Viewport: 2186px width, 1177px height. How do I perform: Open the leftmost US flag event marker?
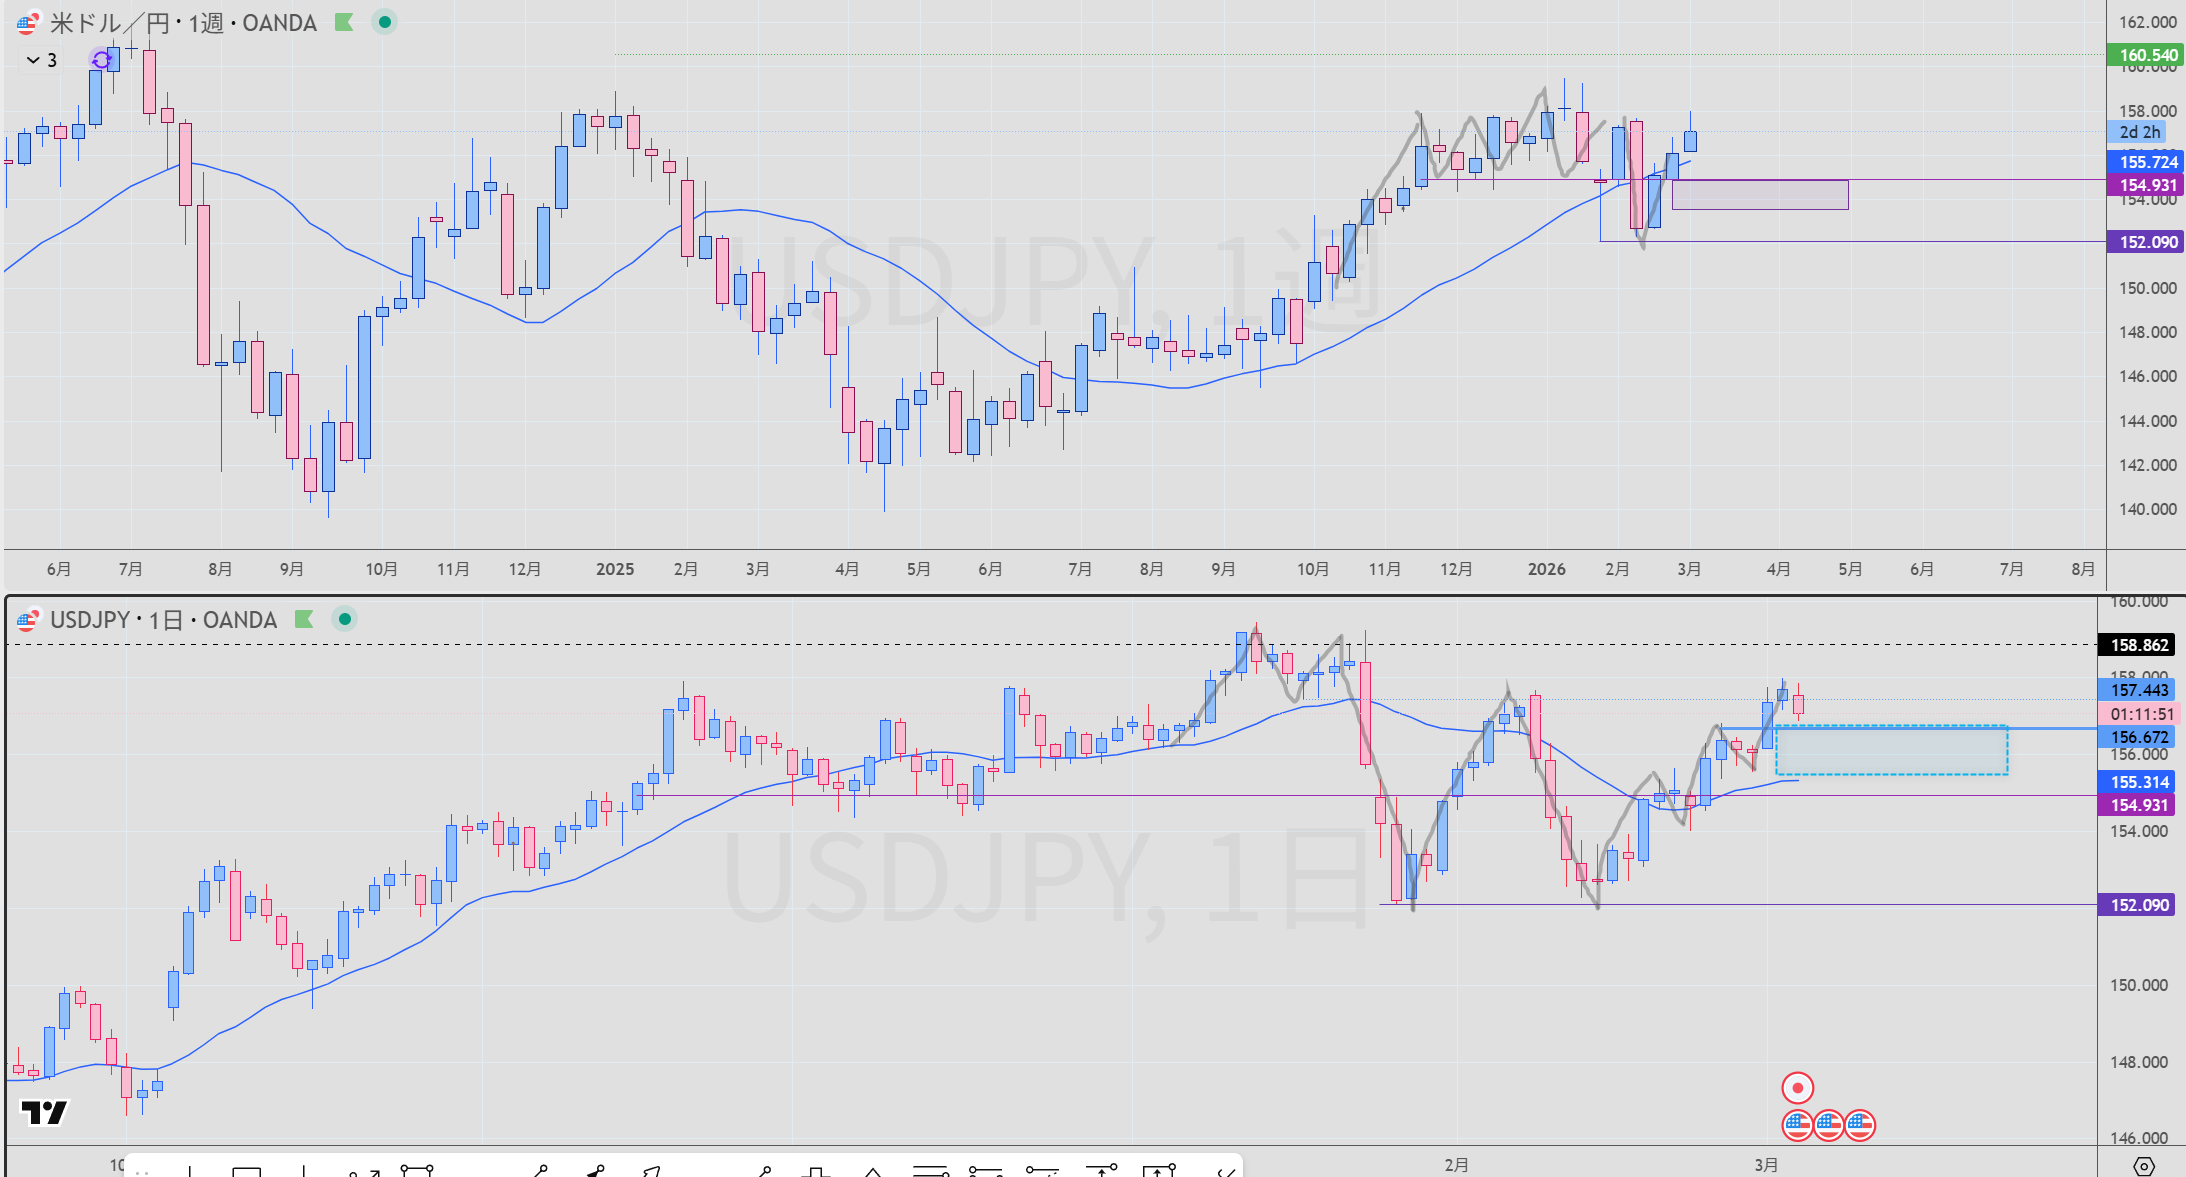pyautogui.click(x=1797, y=1125)
